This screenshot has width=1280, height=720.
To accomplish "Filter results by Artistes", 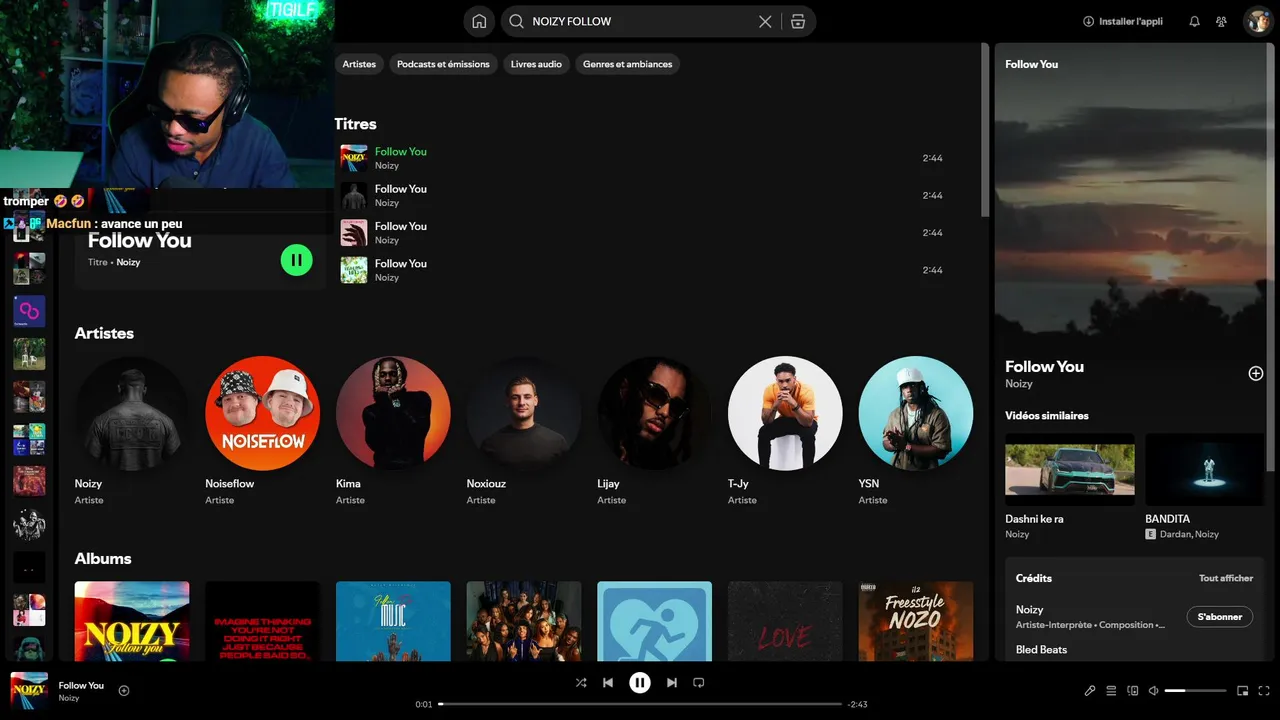I will tap(359, 64).
